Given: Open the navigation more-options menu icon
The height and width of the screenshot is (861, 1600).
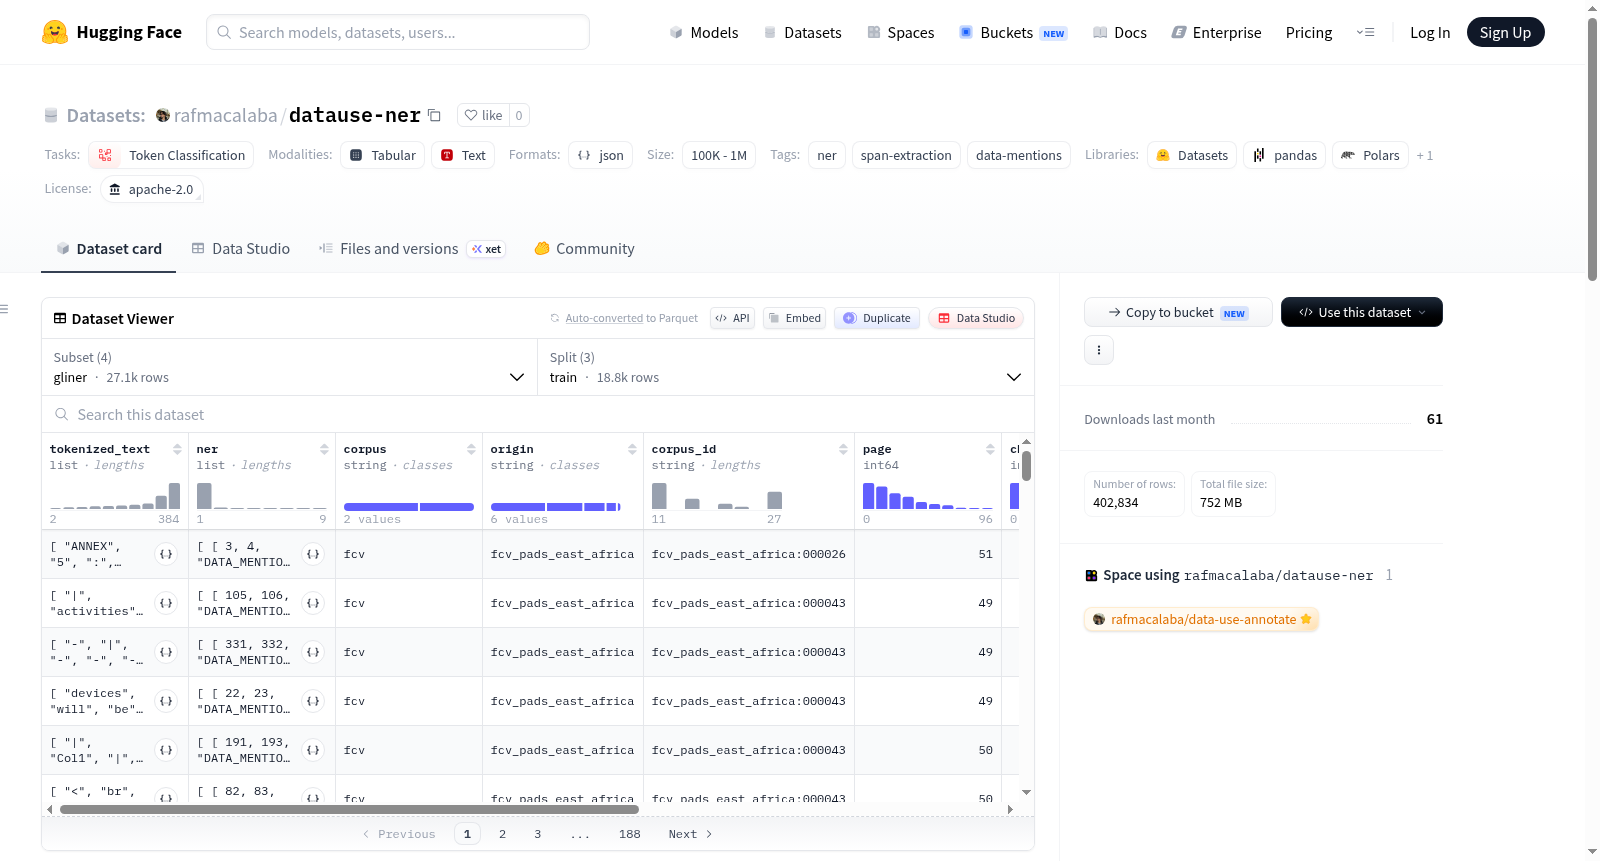Looking at the screenshot, I should click(1365, 32).
